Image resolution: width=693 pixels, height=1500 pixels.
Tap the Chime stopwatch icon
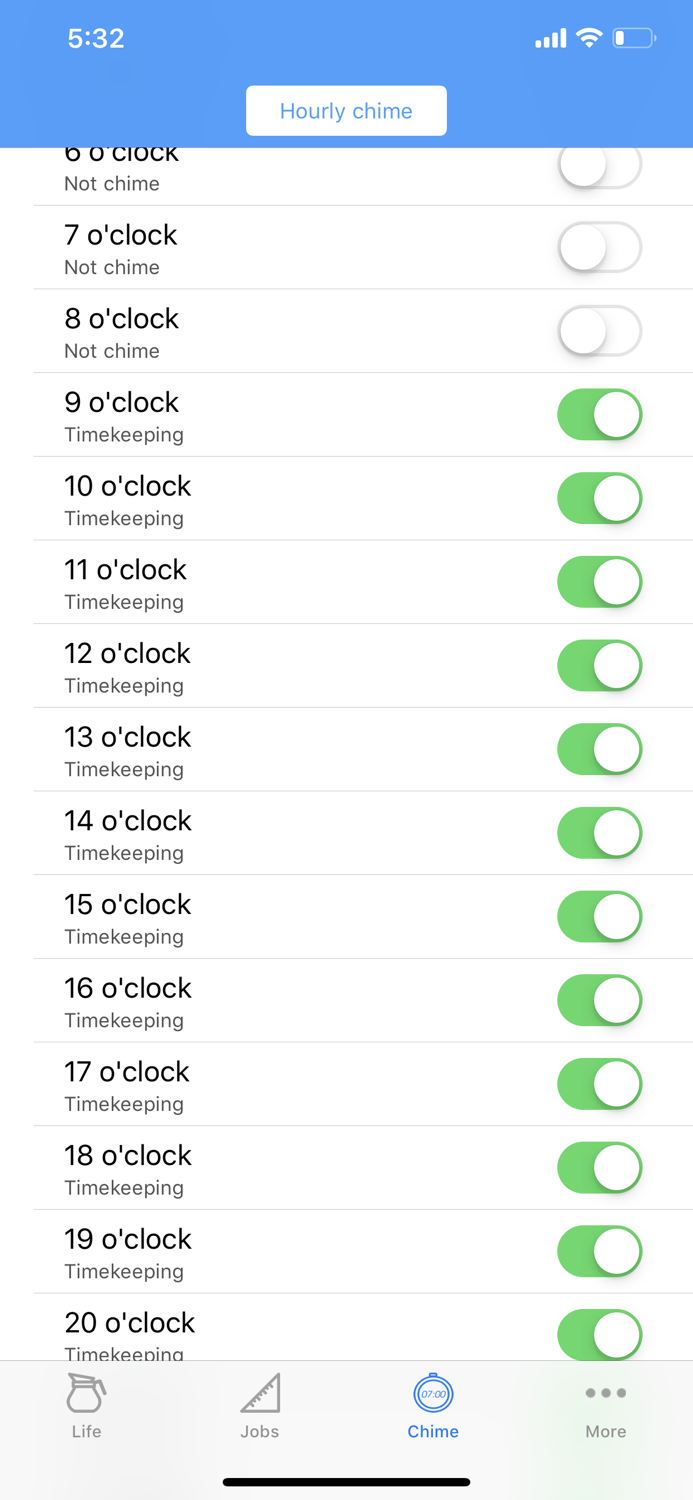433,1392
